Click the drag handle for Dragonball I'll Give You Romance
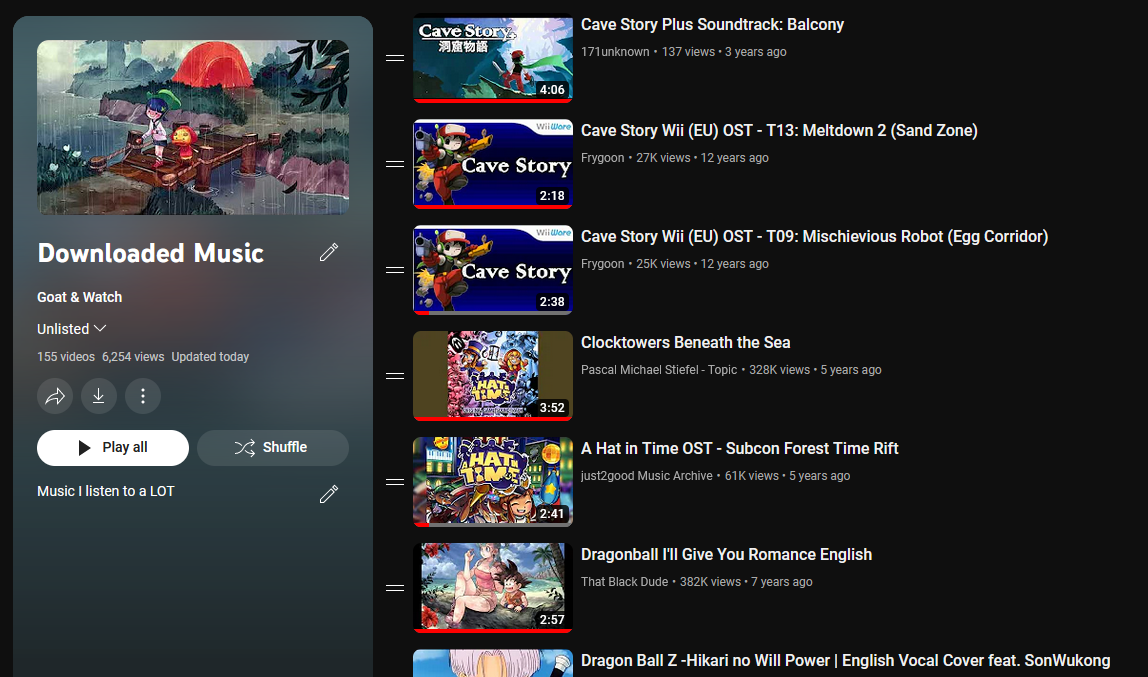This screenshot has width=1148, height=677. 395,588
